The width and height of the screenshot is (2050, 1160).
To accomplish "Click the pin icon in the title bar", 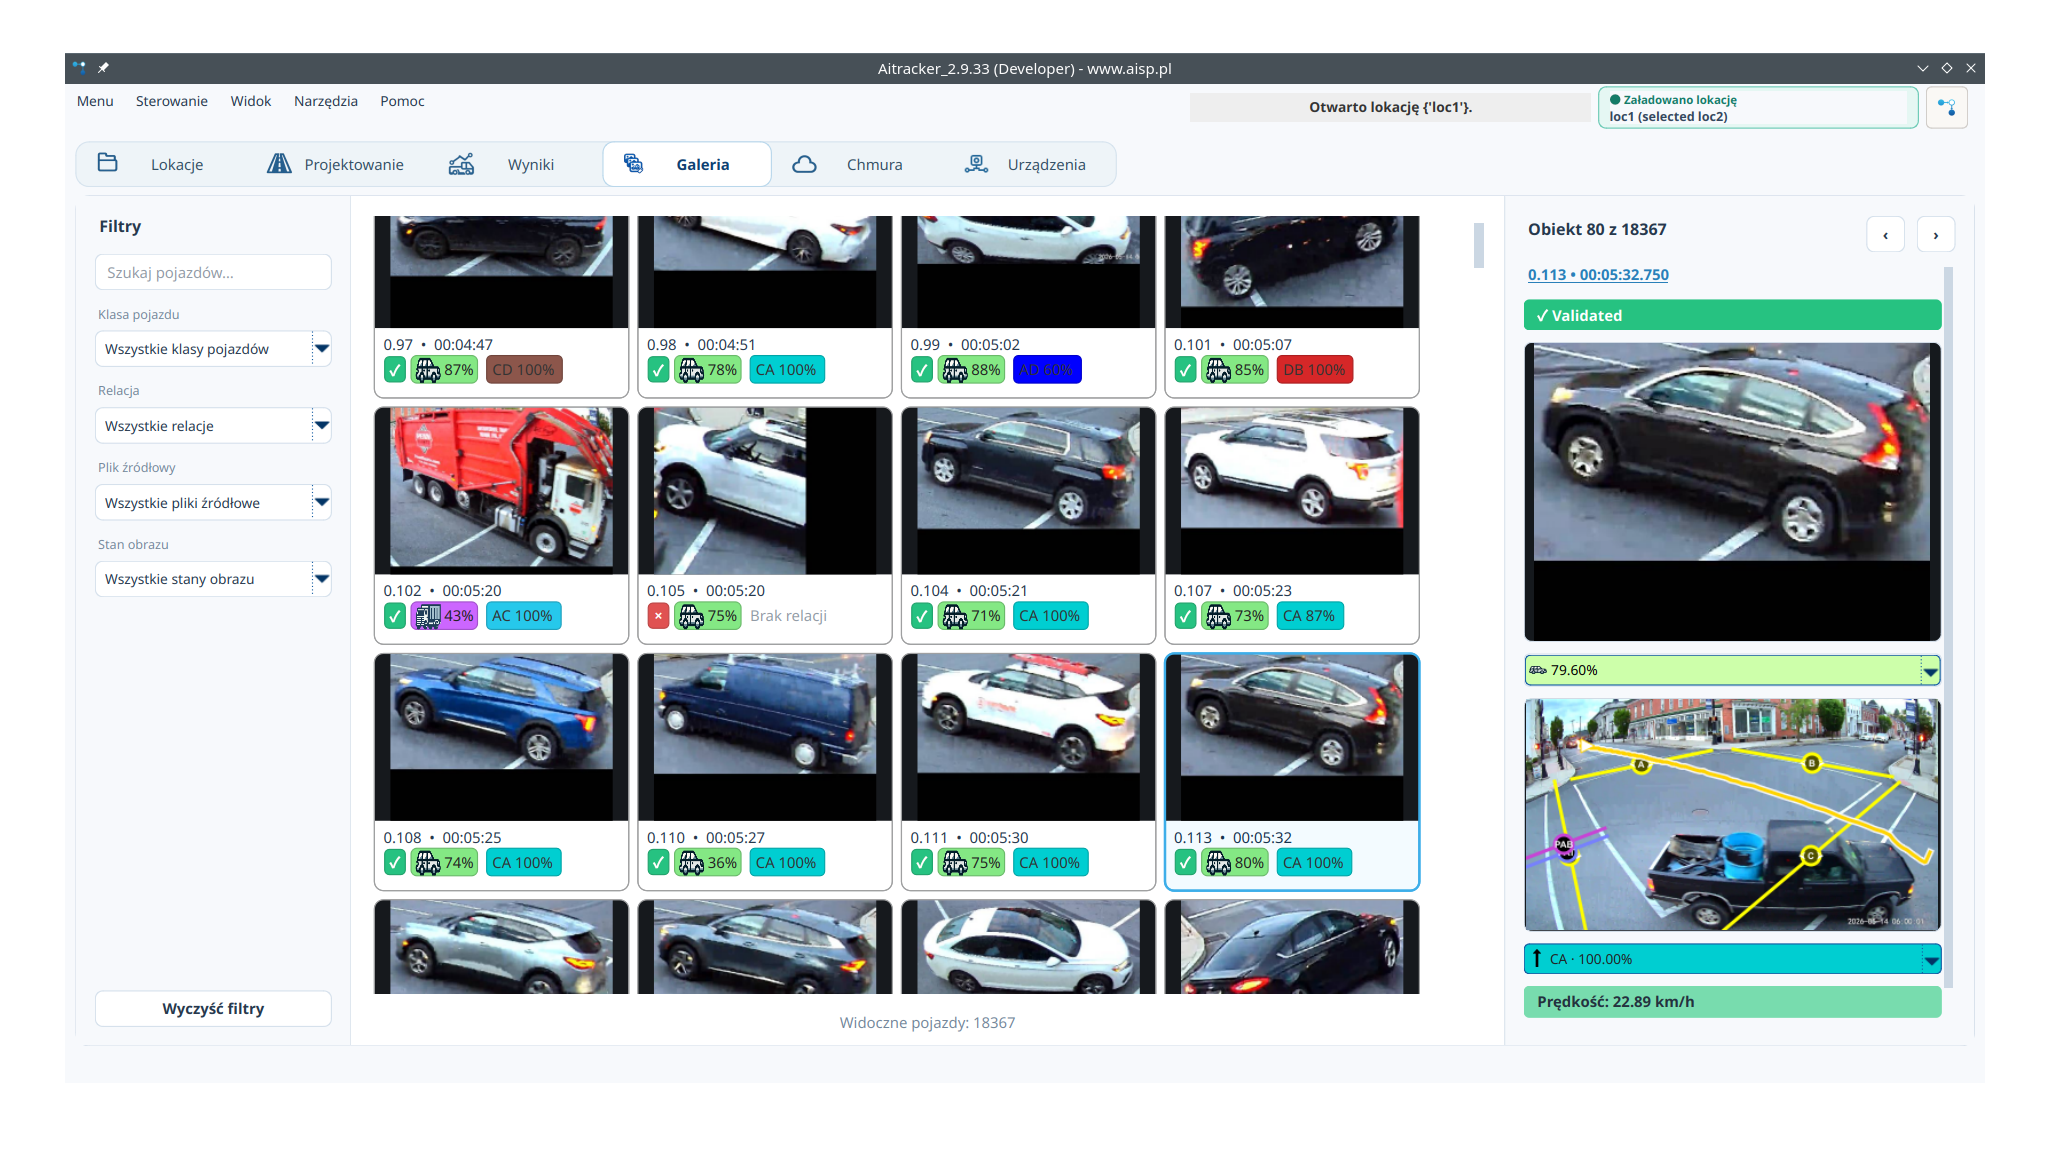I will (x=103, y=68).
